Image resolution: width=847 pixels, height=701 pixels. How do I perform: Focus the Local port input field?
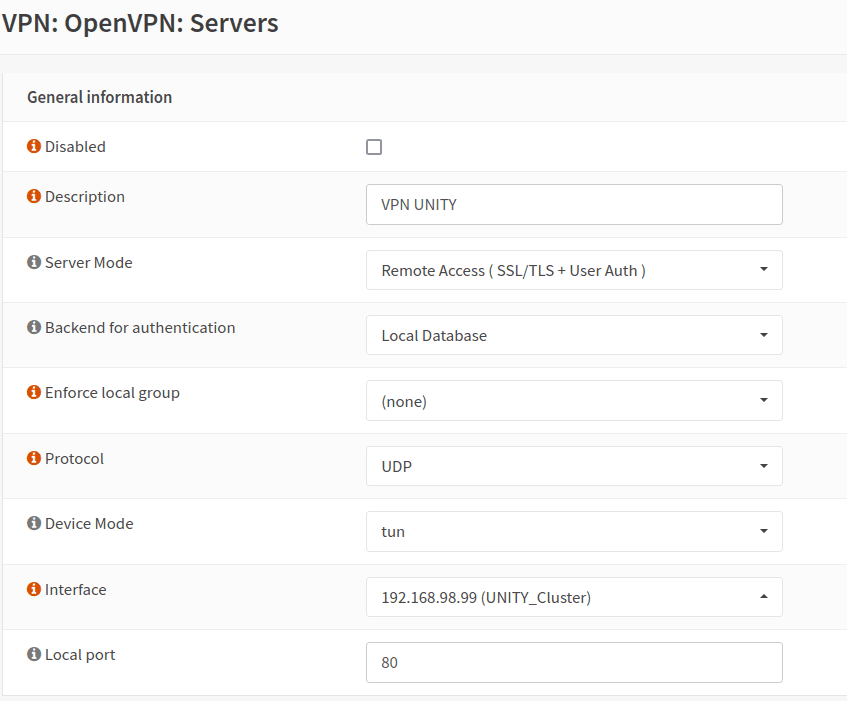(x=574, y=662)
